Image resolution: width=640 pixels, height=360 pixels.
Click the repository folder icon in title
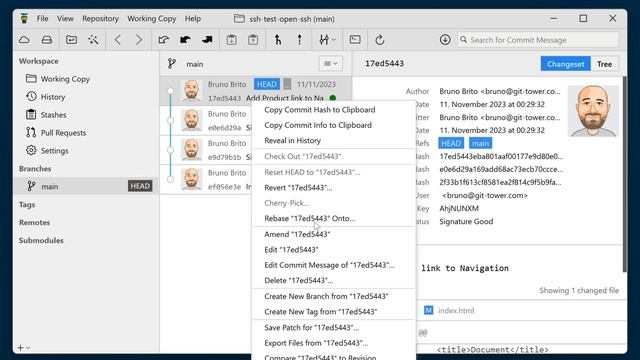[239, 19]
